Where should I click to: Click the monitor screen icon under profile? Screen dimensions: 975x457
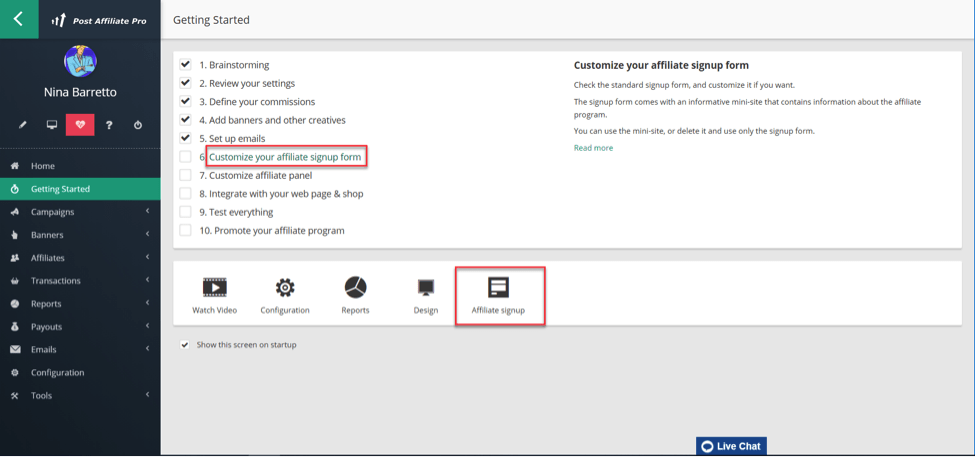coord(52,125)
